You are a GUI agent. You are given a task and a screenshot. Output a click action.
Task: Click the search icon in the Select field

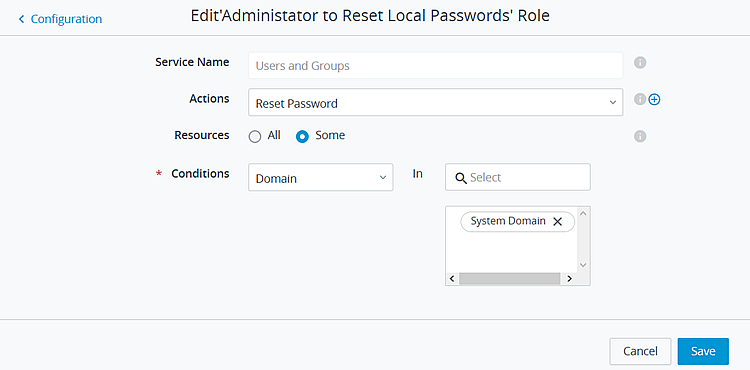[461, 178]
